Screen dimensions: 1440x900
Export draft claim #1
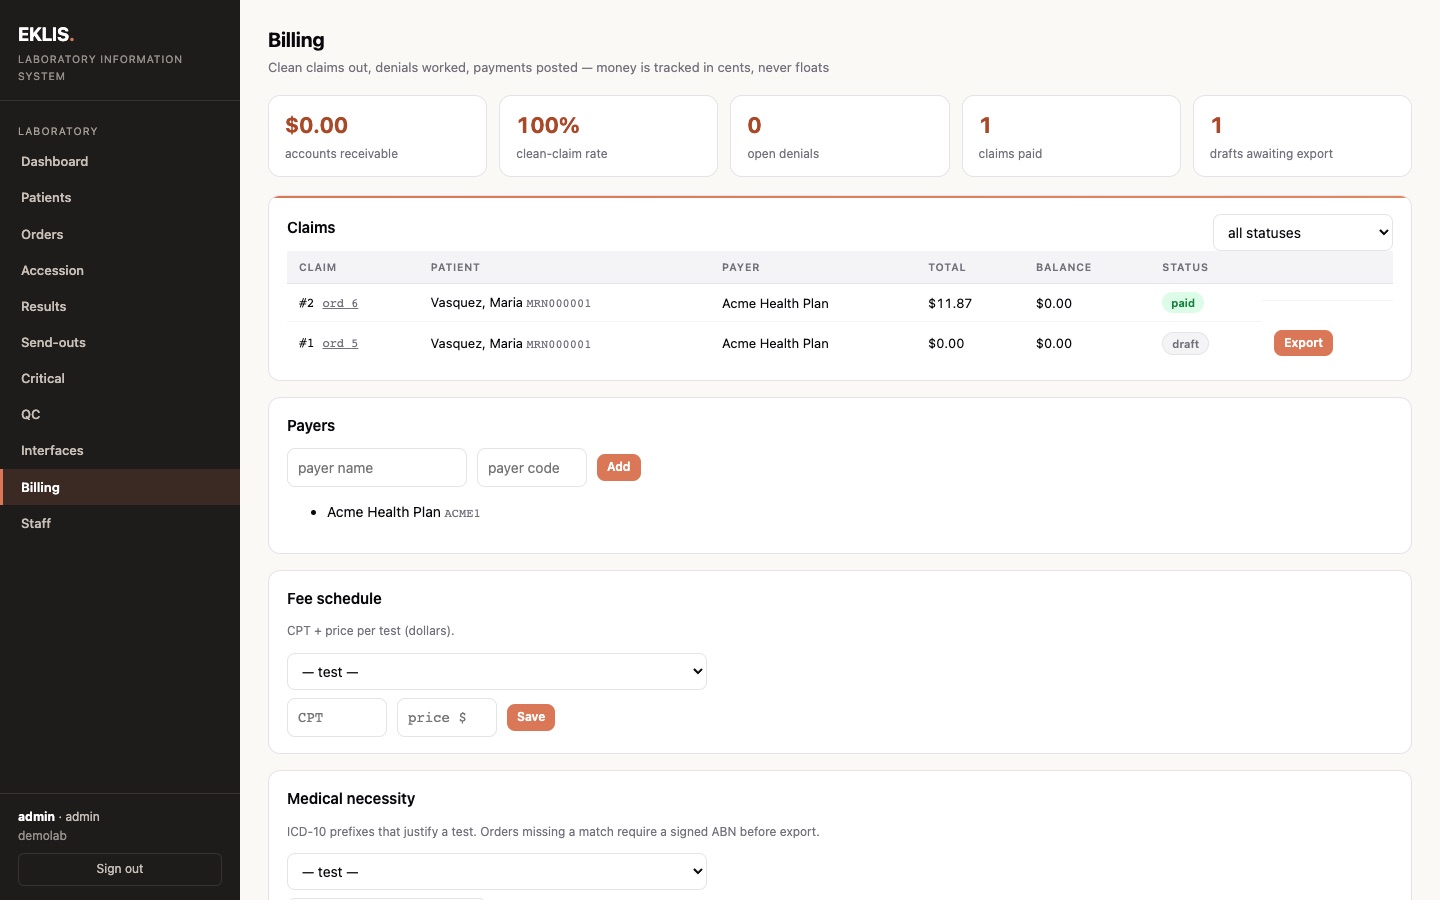[1303, 343]
